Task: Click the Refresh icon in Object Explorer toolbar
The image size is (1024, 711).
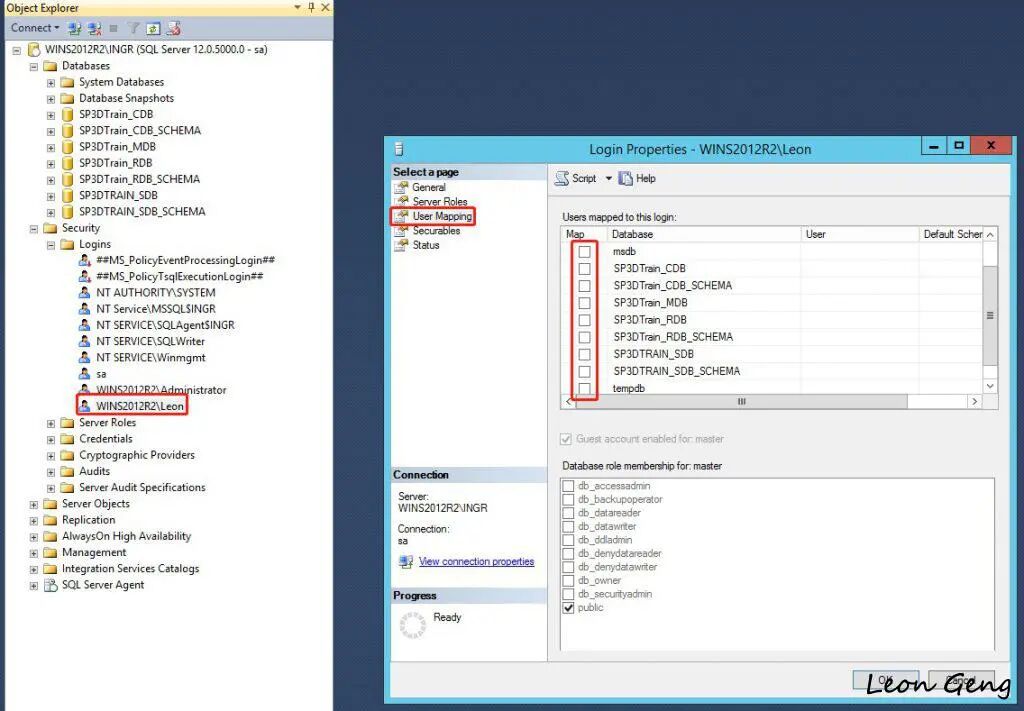Action: pos(153,28)
